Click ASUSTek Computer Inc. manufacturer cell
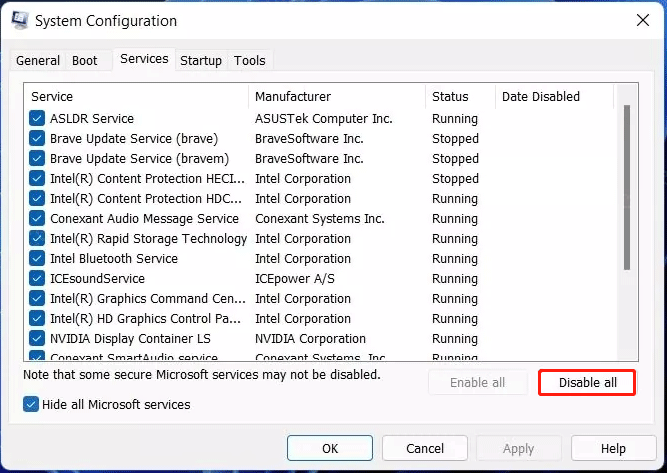The image size is (667, 473). (x=324, y=118)
